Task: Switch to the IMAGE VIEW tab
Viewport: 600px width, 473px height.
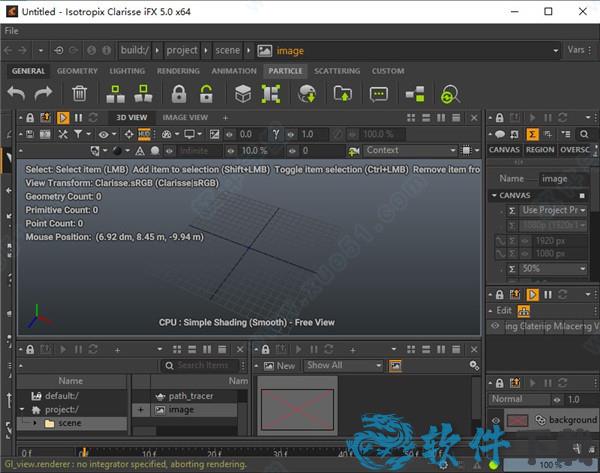Action: click(185, 117)
